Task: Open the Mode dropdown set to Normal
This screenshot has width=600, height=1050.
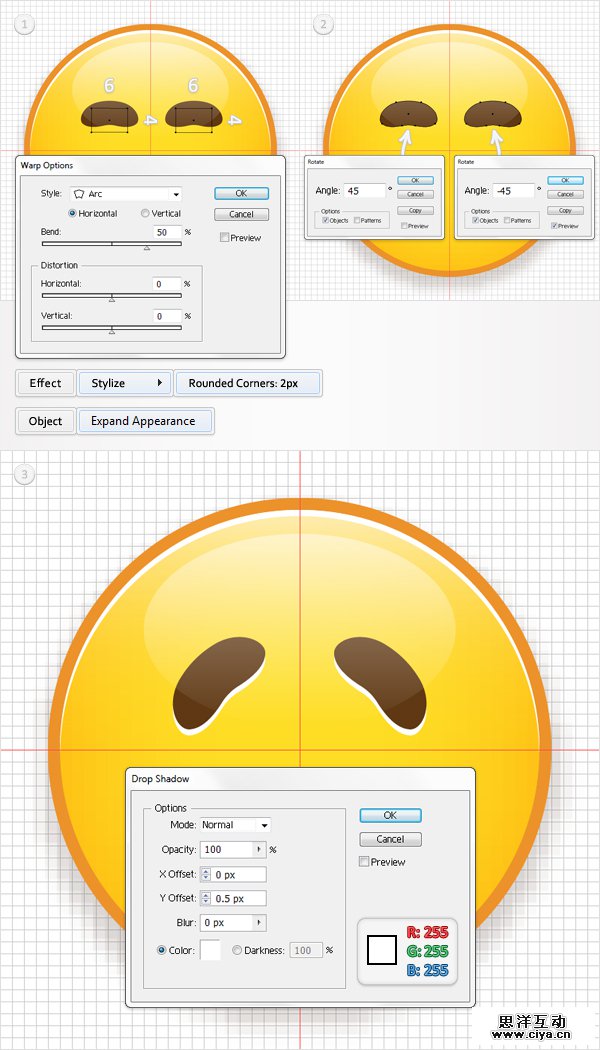Action: coord(234,825)
